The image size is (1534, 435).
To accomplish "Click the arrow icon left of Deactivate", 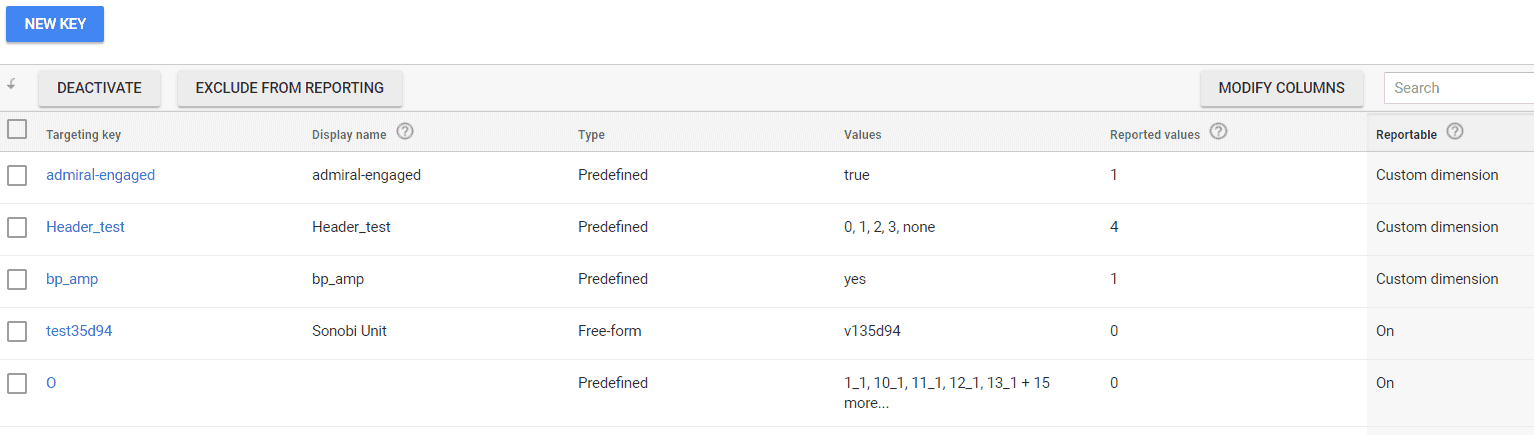I will pyautogui.click(x=12, y=86).
